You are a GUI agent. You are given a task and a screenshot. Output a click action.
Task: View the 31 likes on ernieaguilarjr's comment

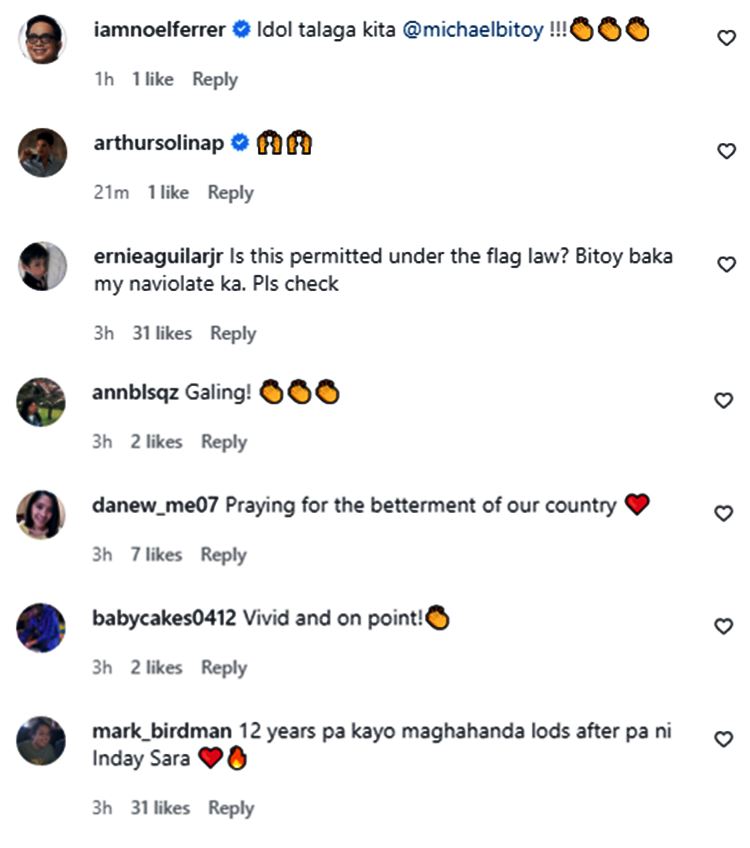click(x=161, y=333)
